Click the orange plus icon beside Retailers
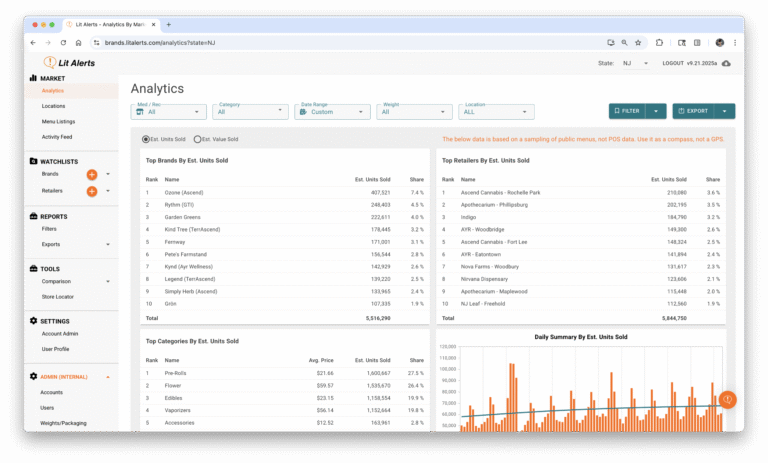The image size is (768, 463). click(x=92, y=190)
